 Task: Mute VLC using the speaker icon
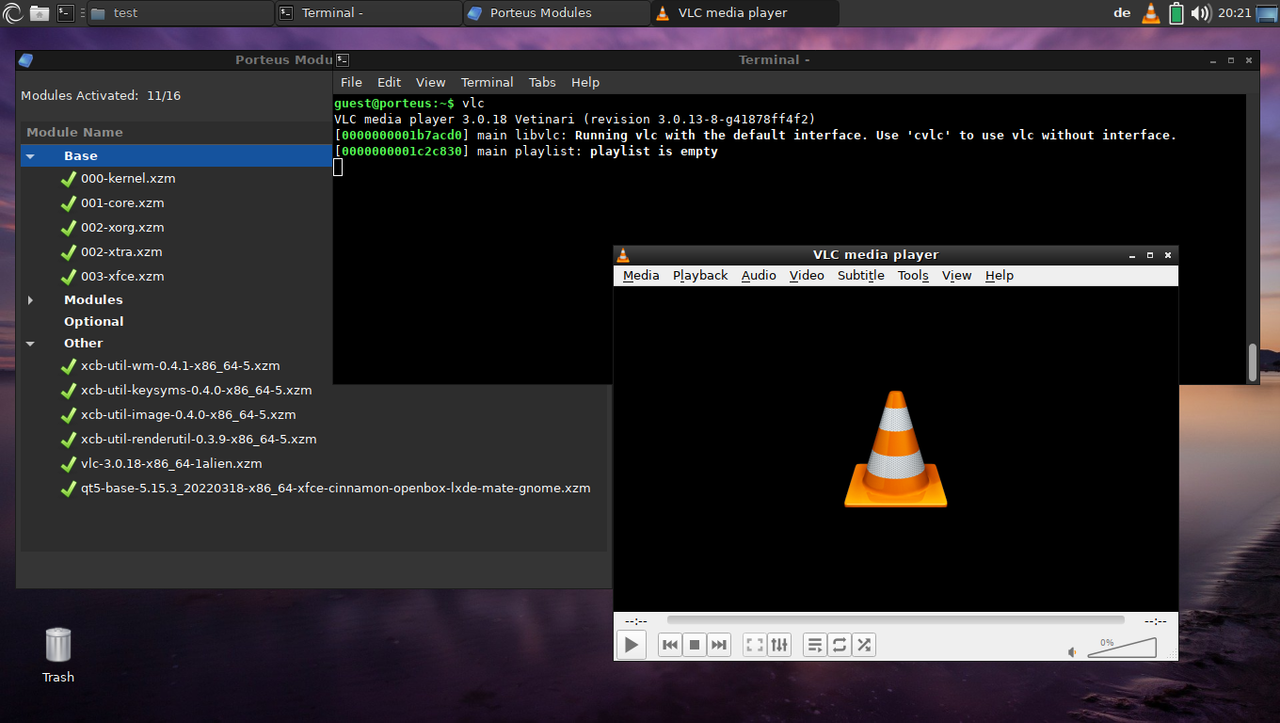tap(1072, 652)
